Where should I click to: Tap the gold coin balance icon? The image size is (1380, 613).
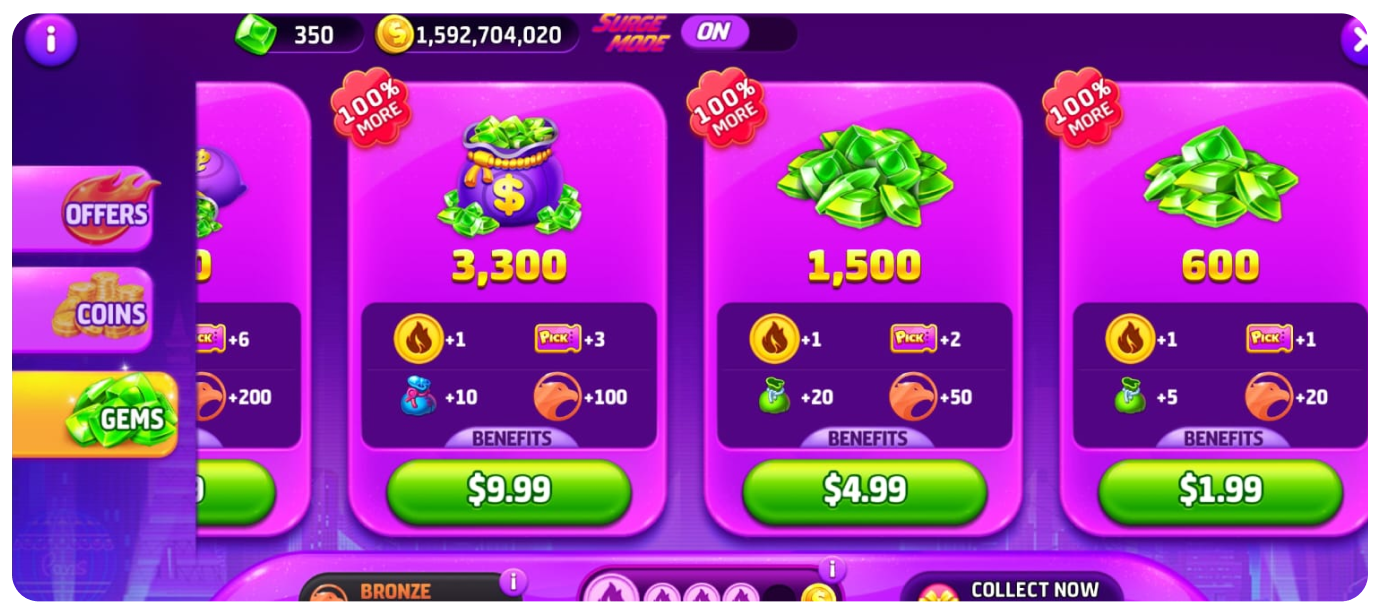pos(395,35)
